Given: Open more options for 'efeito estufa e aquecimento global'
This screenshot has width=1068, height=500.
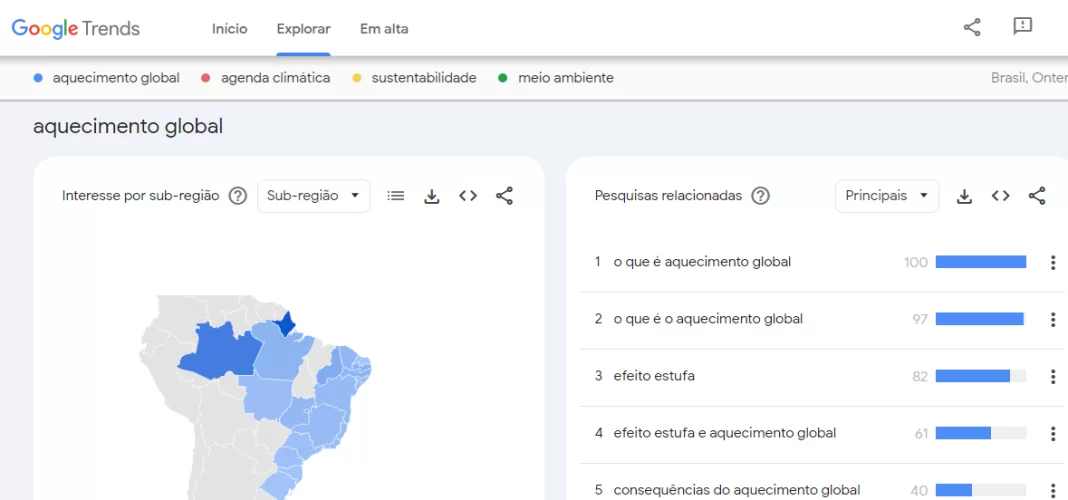Looking at the screenshot, I should pos(1053,433).
